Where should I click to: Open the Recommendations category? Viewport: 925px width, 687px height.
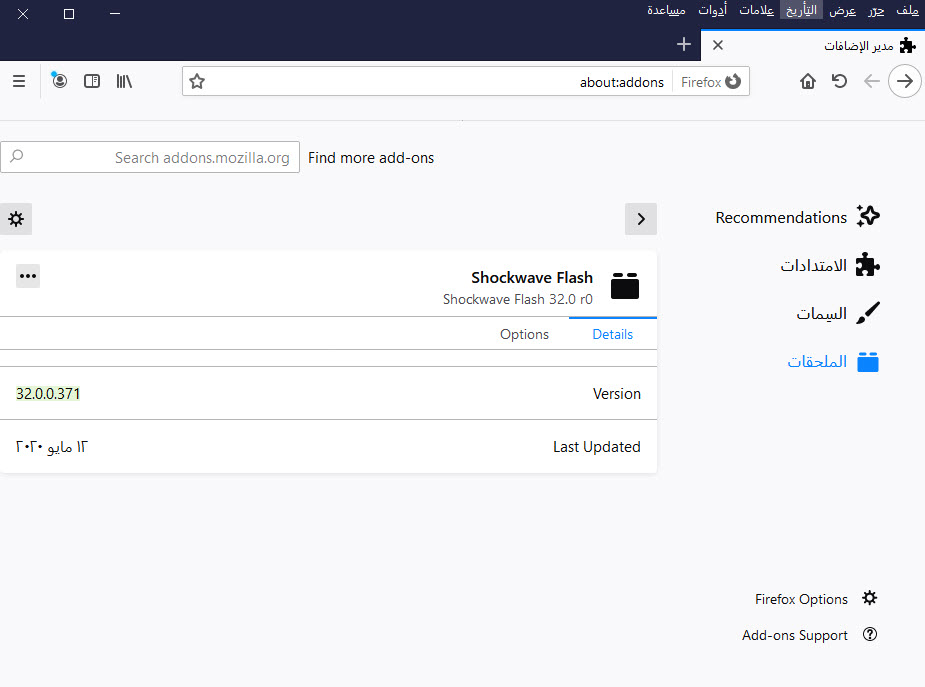(x=797, y=218)
